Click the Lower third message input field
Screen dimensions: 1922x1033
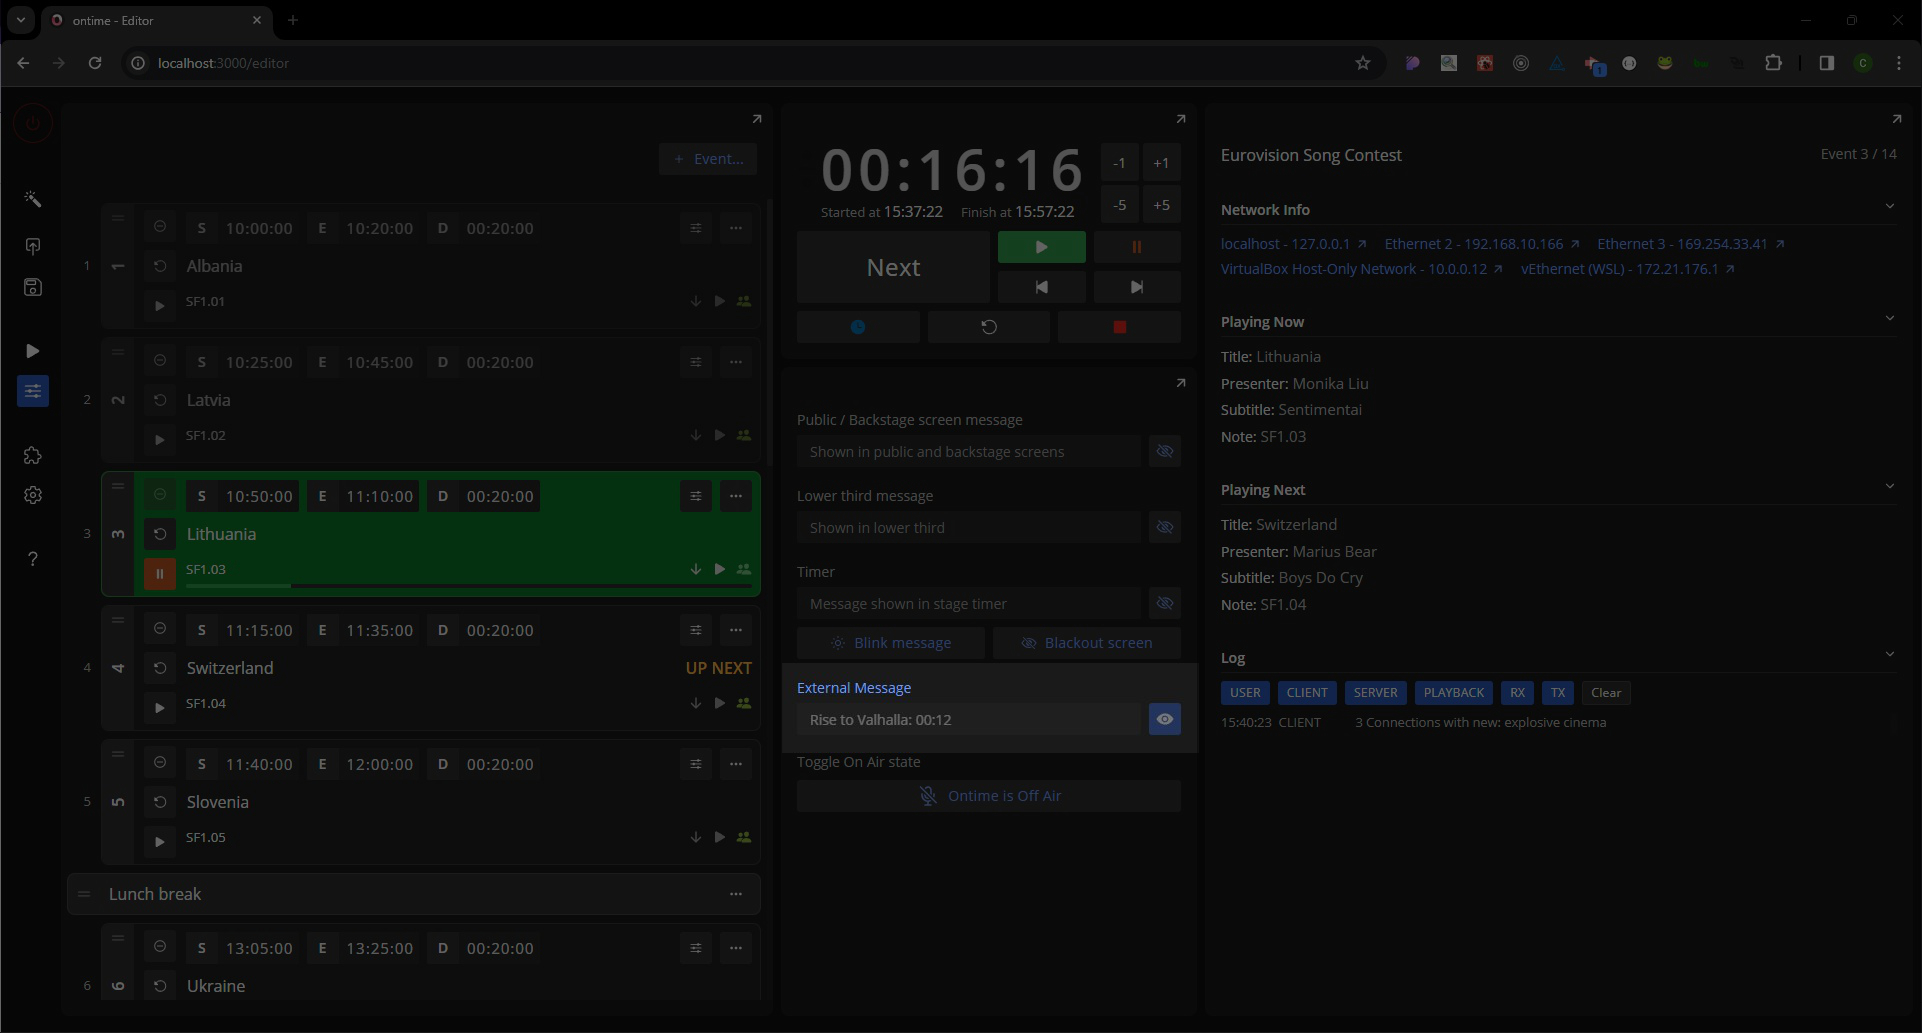pyautogui.click(x=968, y=528)
